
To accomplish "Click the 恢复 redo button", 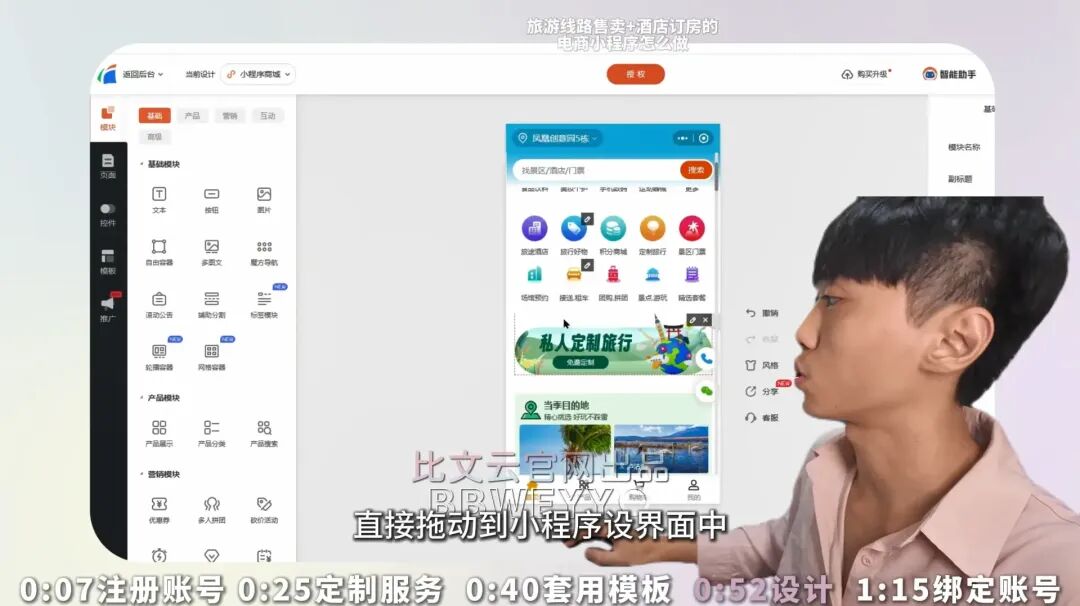I will (x=762, y=339).
